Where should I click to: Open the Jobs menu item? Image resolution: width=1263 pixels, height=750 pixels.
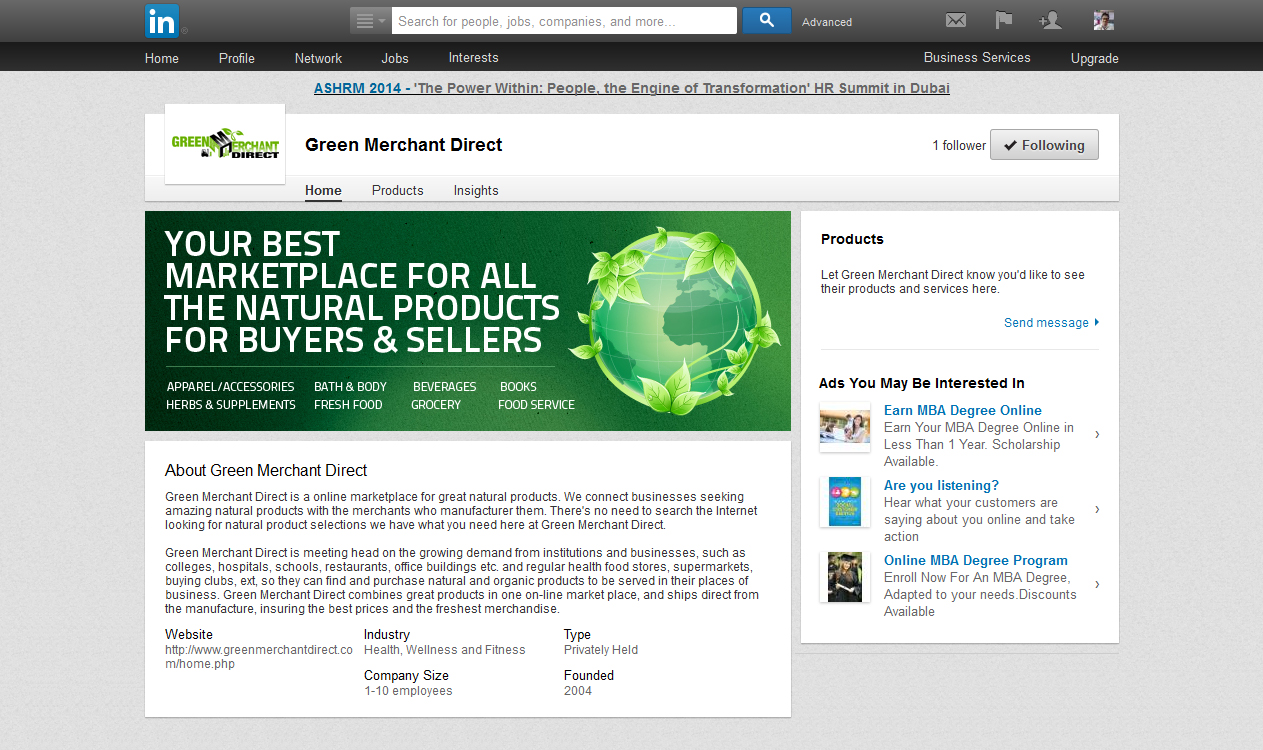point(395,58)
